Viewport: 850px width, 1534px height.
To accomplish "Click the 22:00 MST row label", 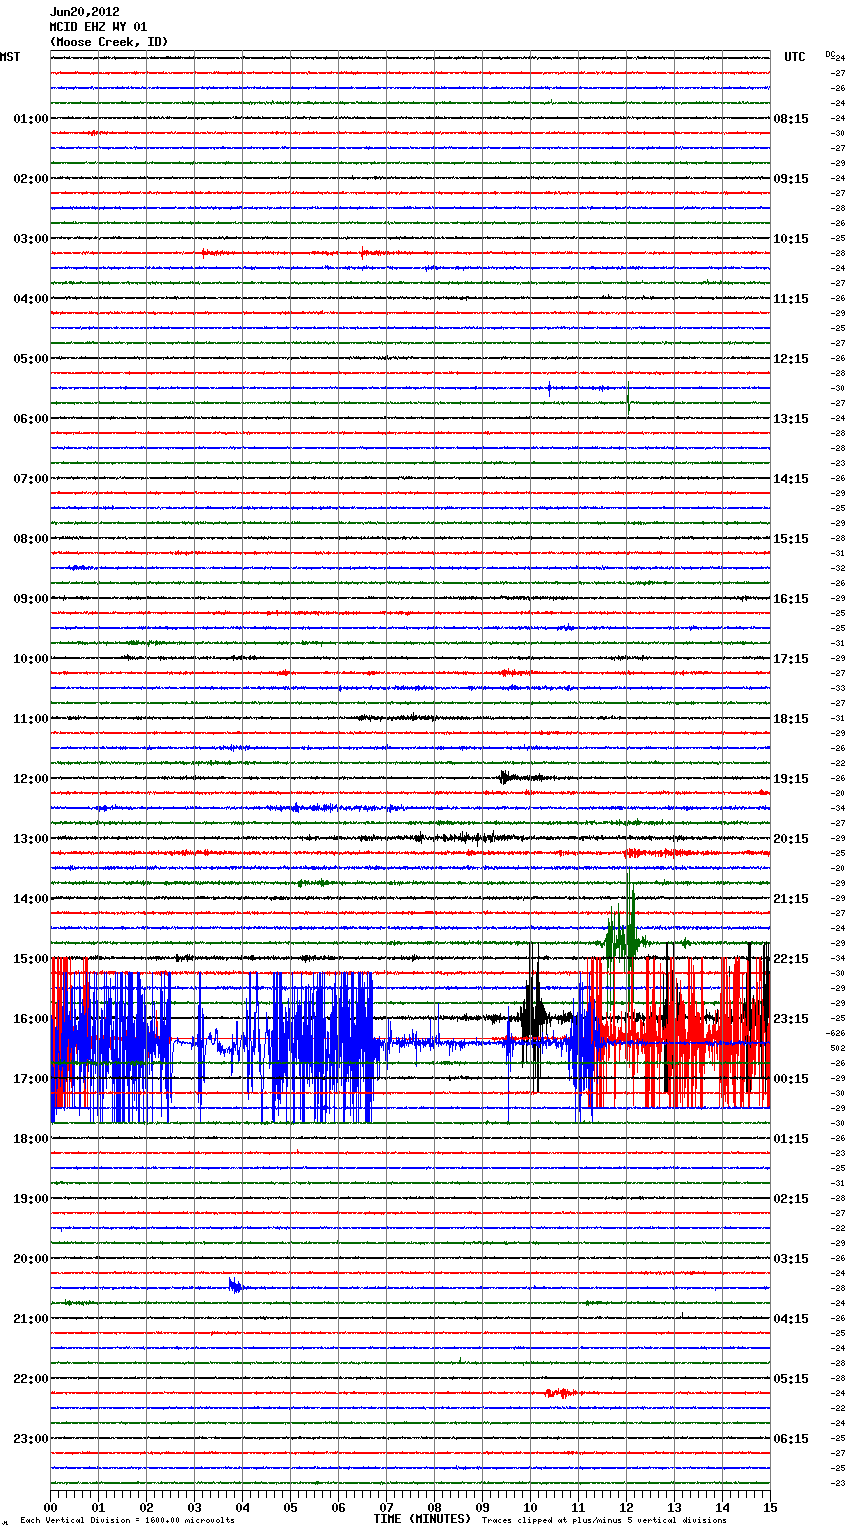I will [31, 1379].
